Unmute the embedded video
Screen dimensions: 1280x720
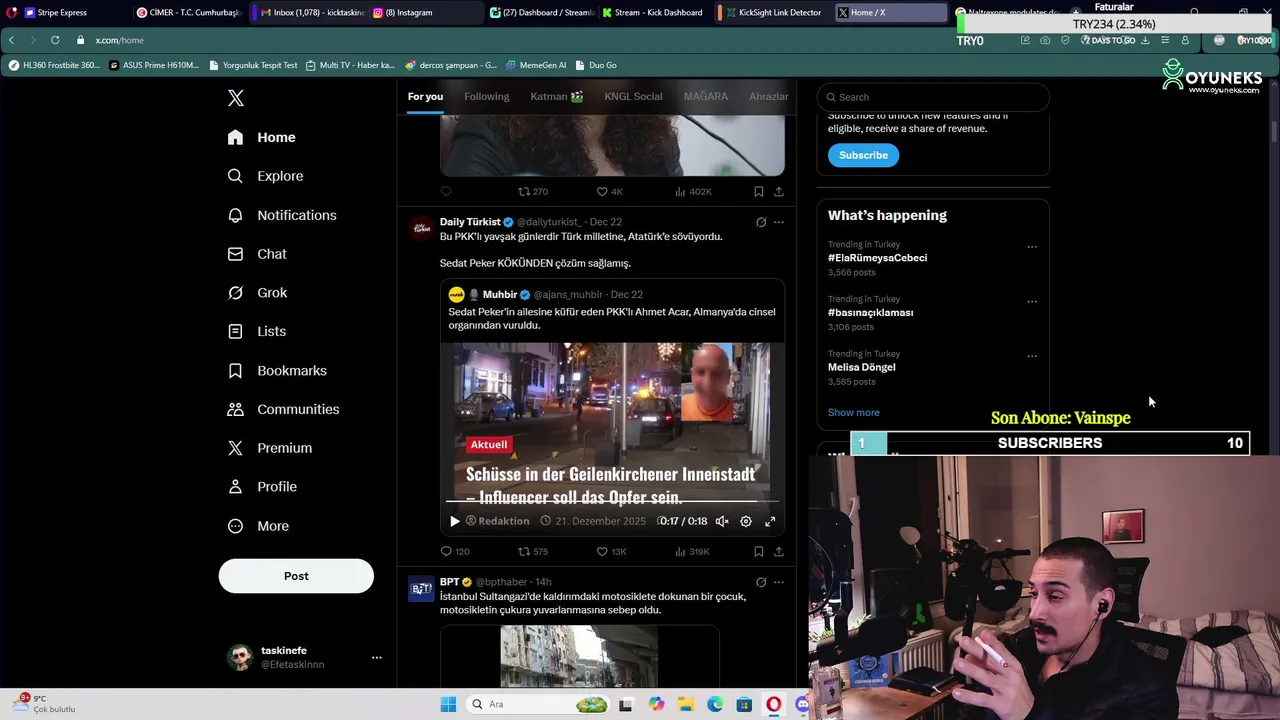pos(722,521)
